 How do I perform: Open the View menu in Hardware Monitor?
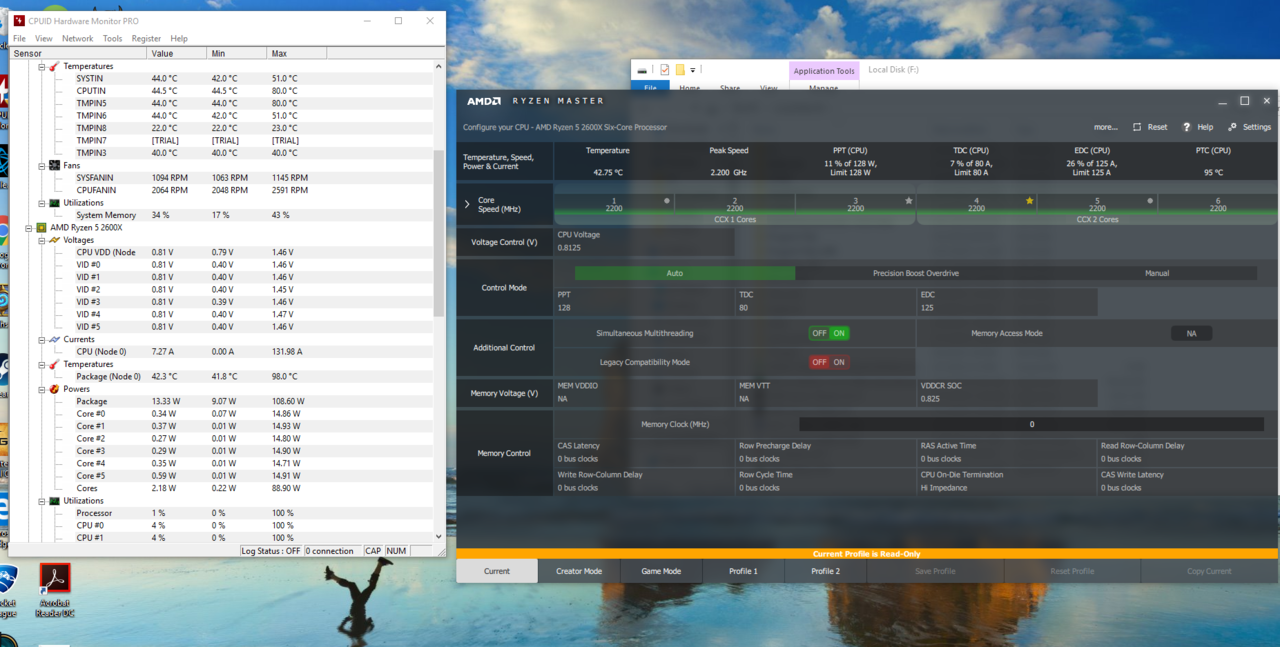pos(44,39)
